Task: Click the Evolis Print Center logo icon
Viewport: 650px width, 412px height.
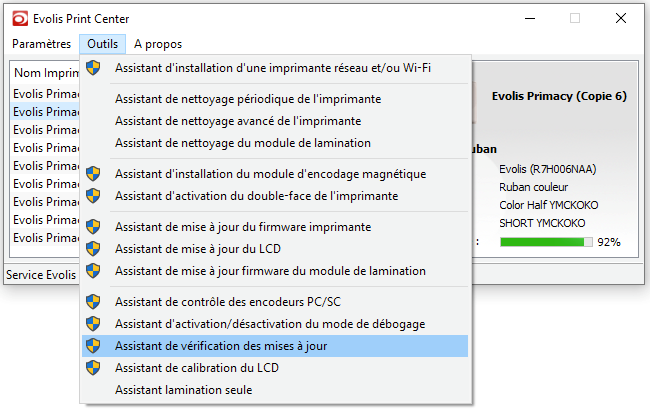Action: pos(20,19)
